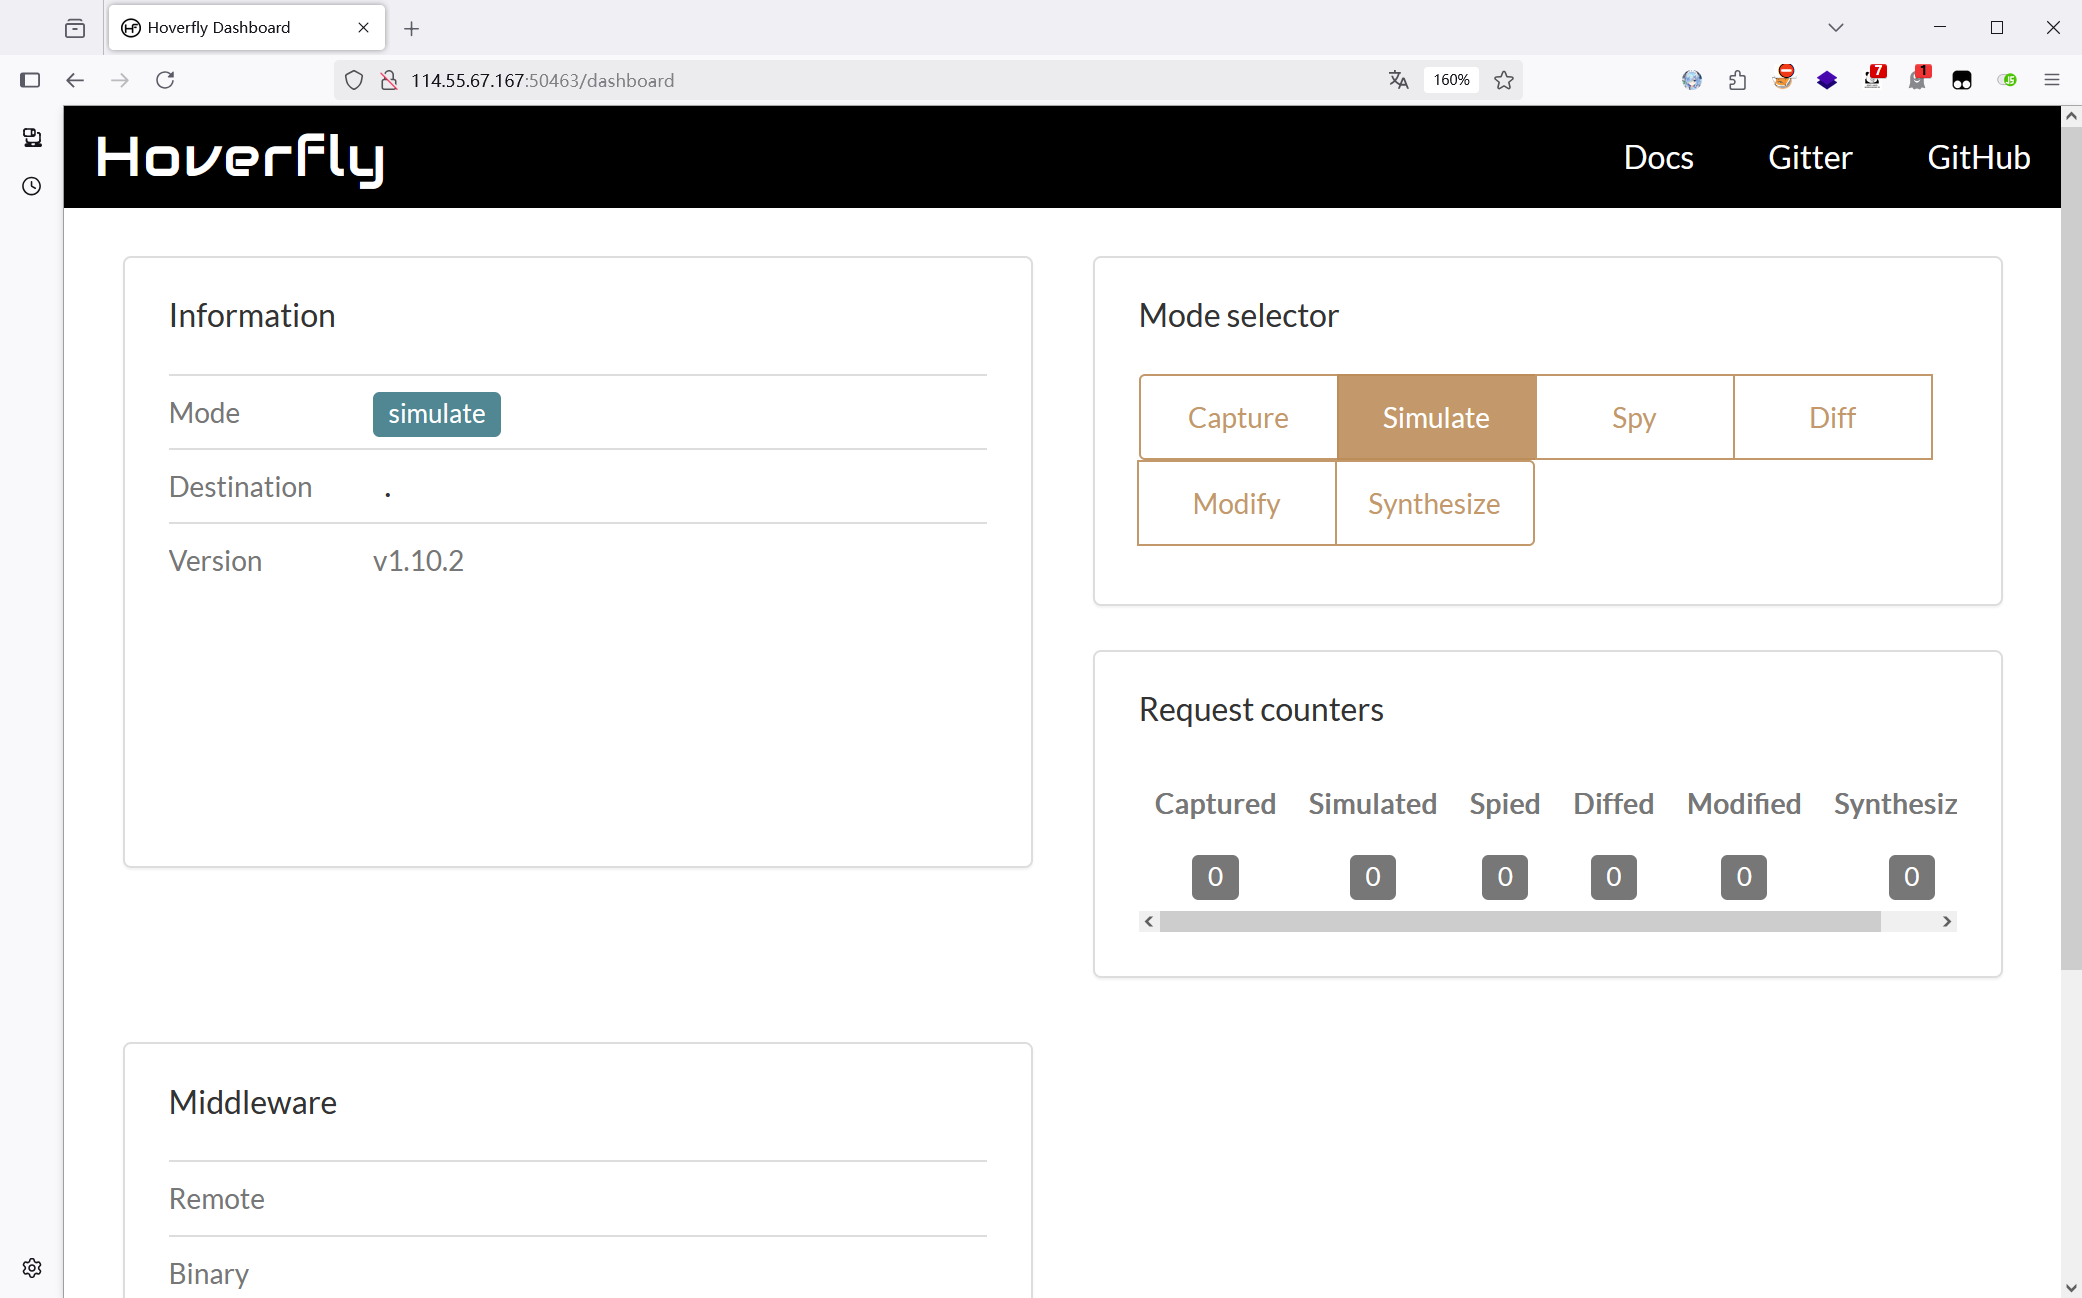Click the page scroll down arrow

coord(2071,1288)
